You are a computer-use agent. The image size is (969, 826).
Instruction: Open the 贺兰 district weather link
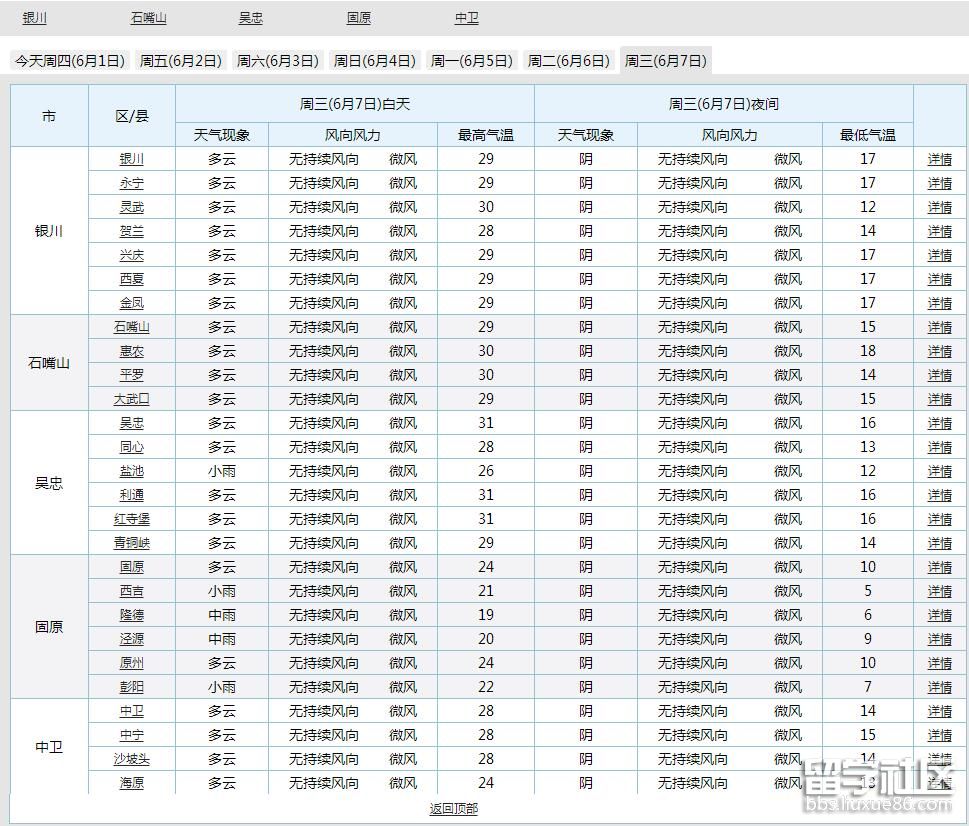point(133,231)
